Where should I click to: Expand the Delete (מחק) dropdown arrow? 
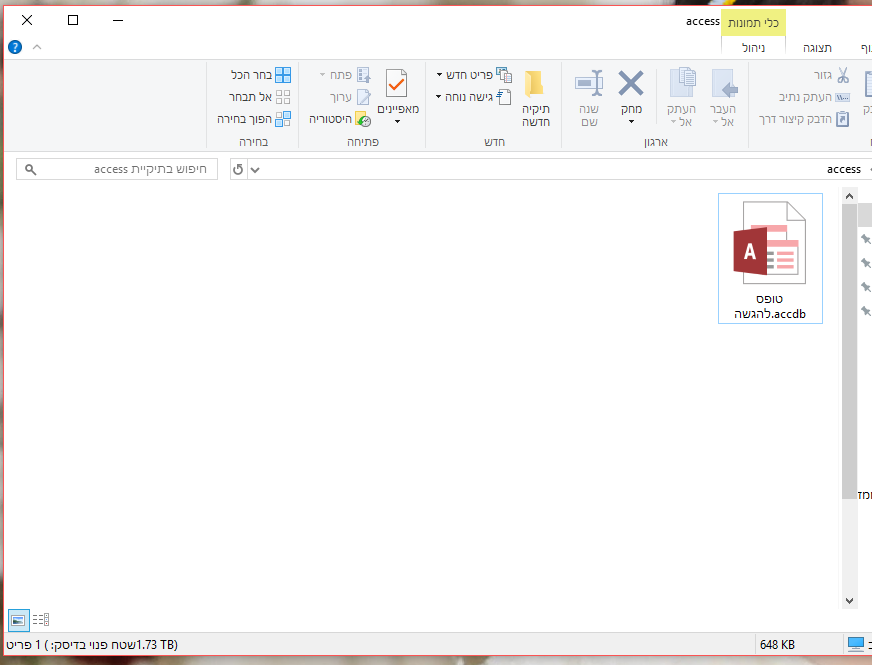(631, 122)
